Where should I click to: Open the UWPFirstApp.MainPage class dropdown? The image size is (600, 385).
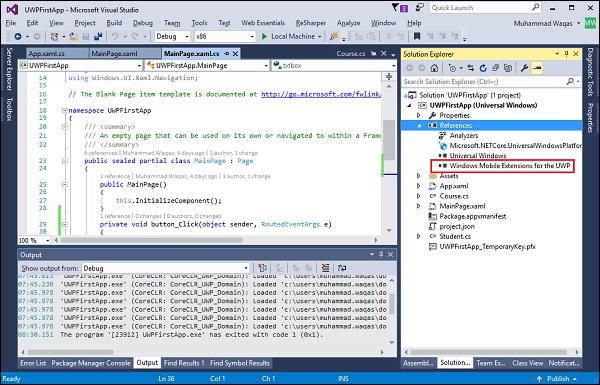[x=266, y=66]
